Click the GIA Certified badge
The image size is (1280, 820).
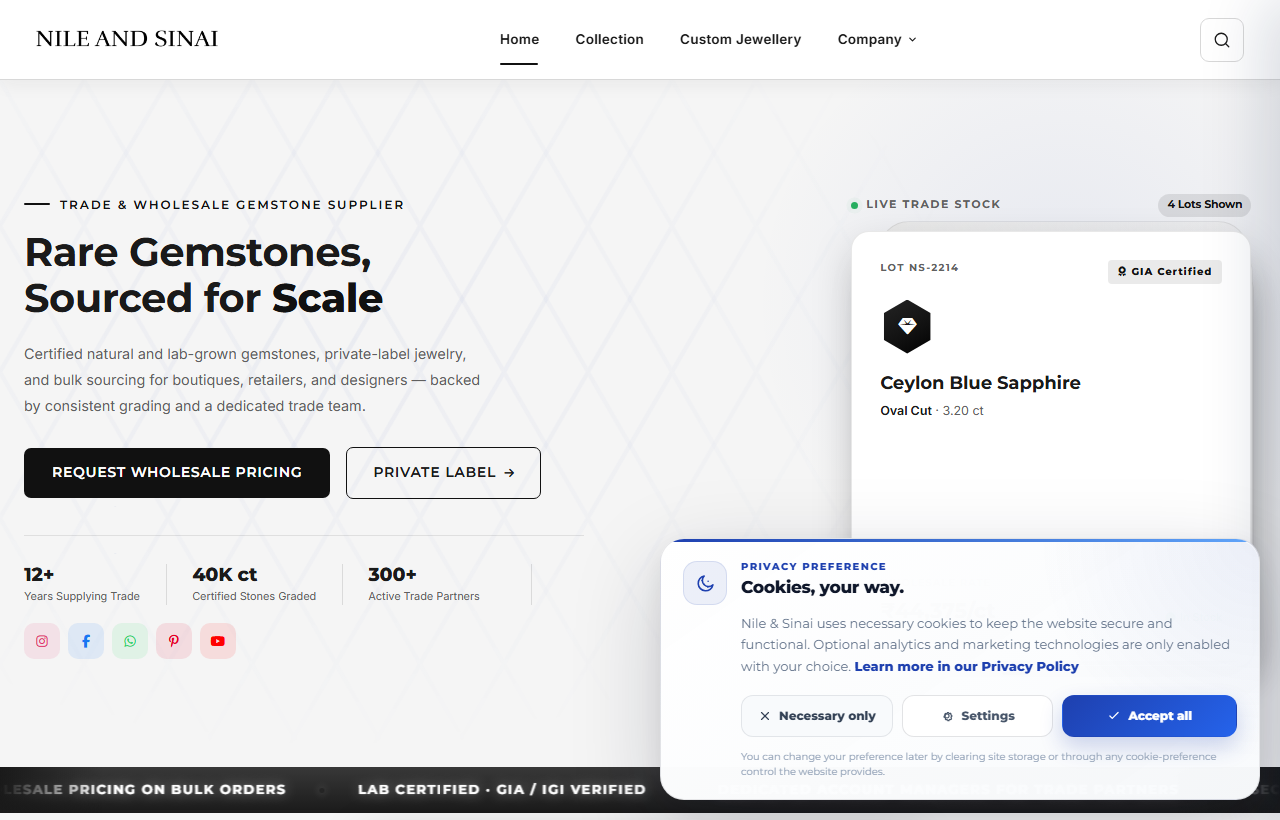click(1164, 271)
